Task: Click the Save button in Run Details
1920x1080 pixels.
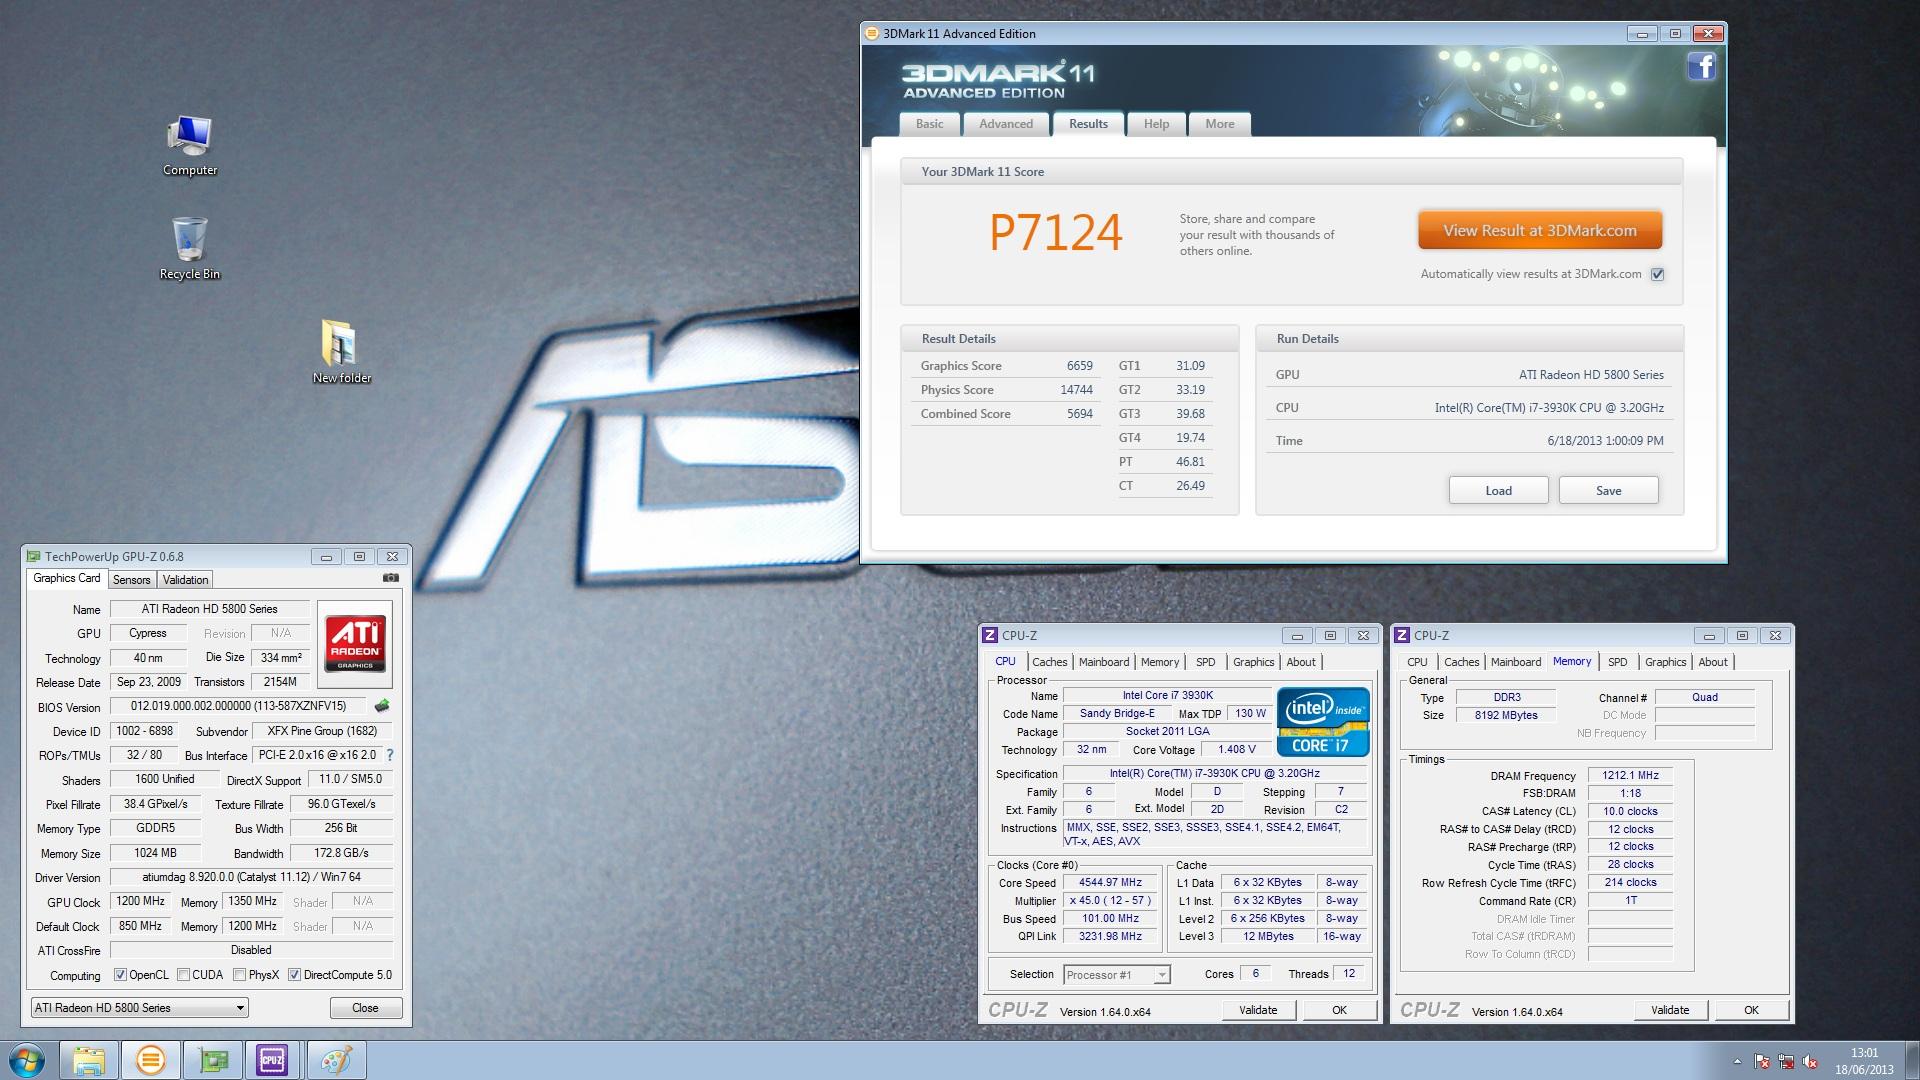Action: pos(1608,490)
